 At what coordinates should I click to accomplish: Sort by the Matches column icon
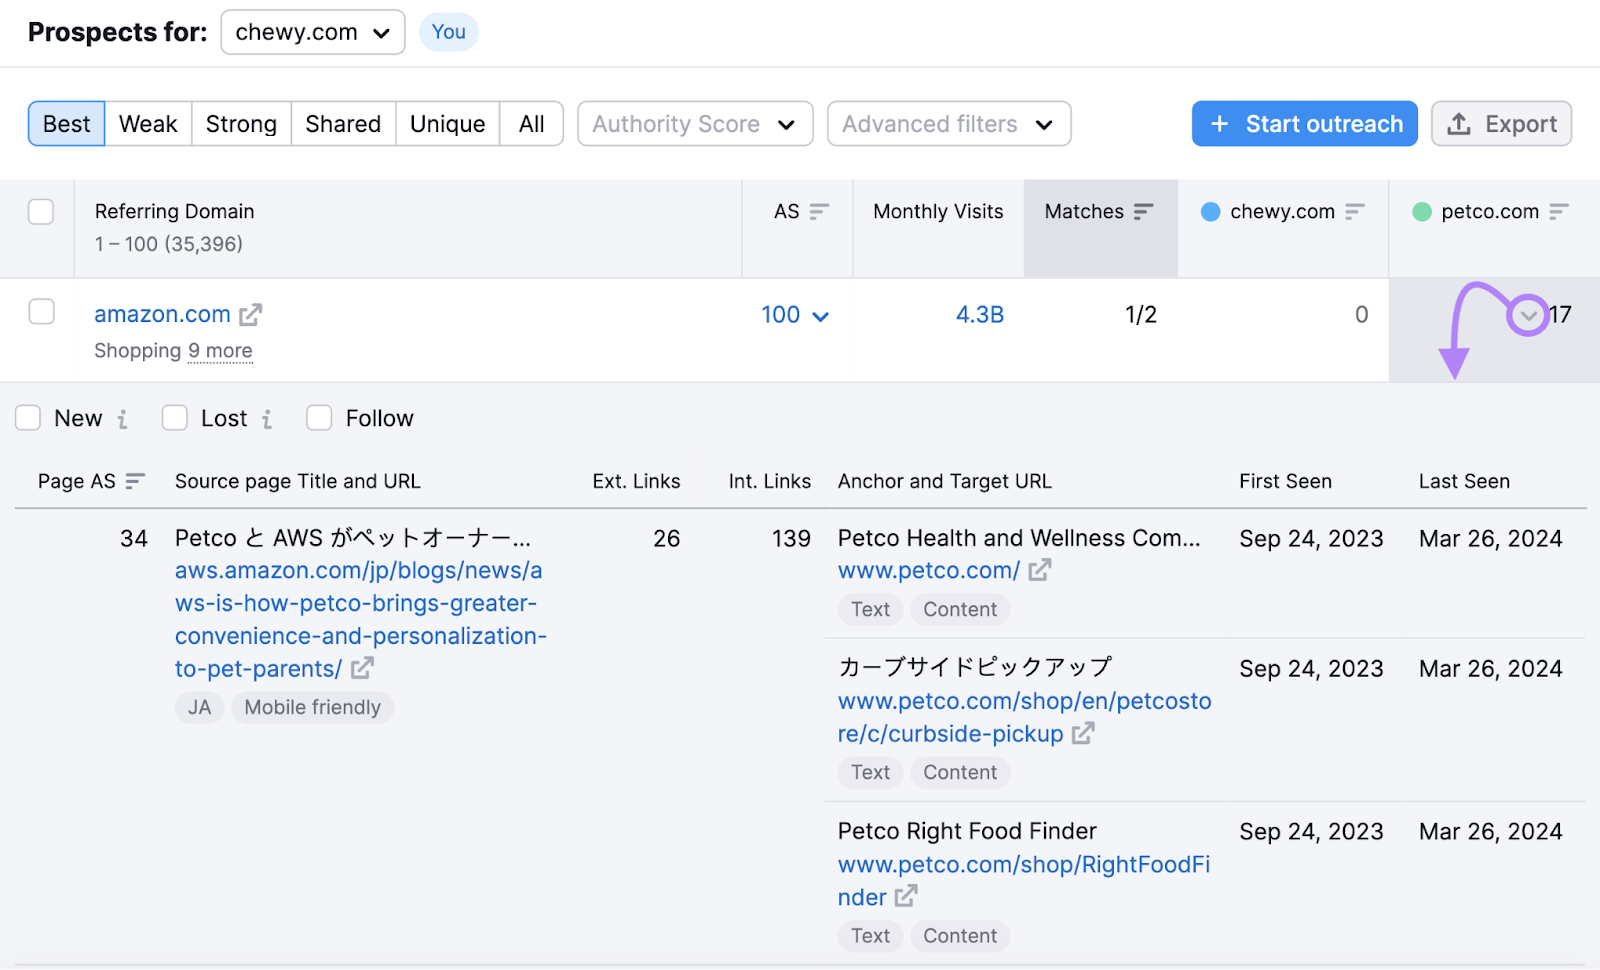tap(1143, 212)
